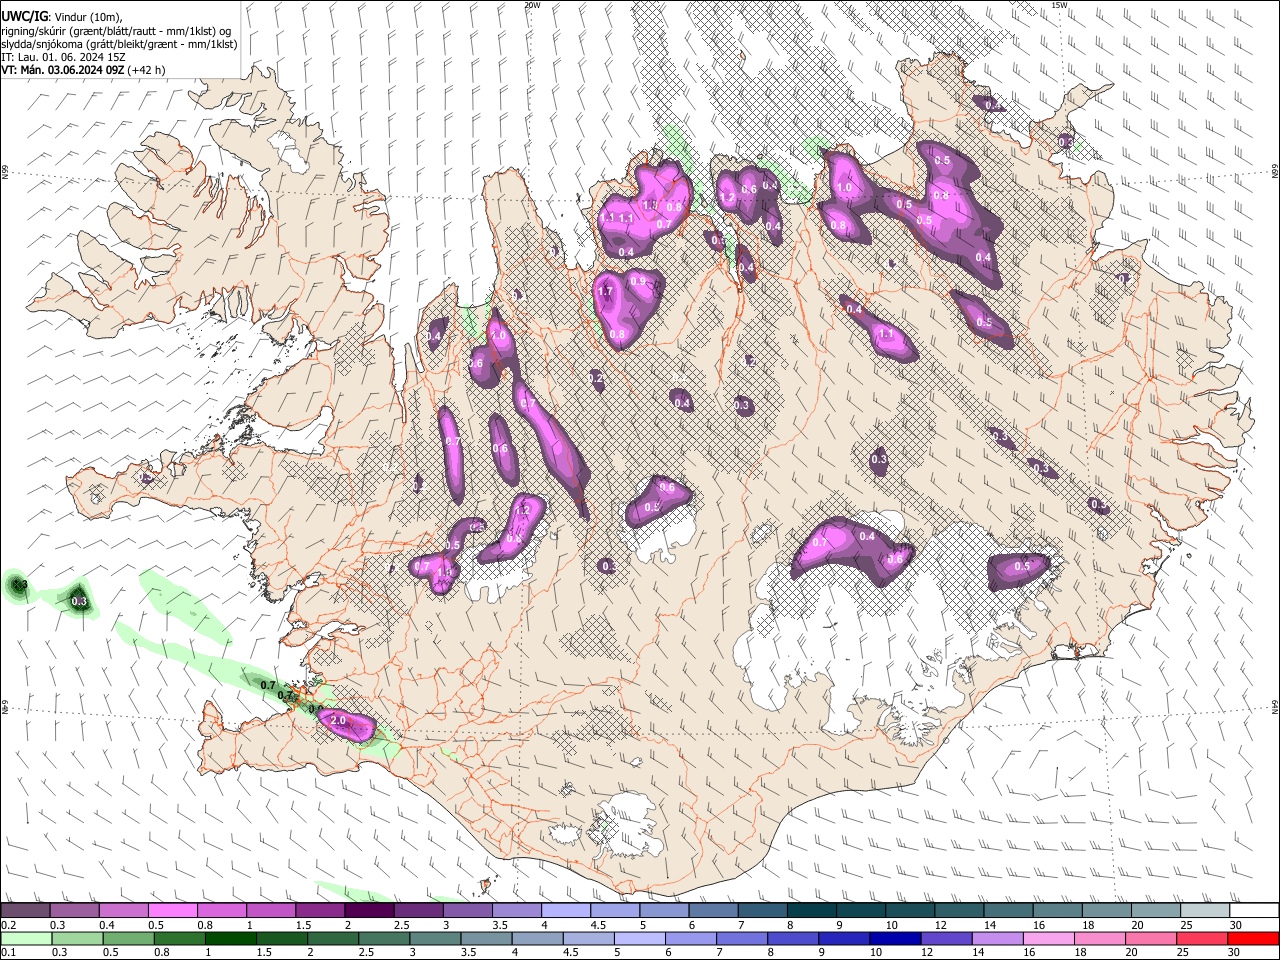Click the top-row swatch between 20 and 25
The height and width of the screenshot is (960, 1280).
[1156, 911]
